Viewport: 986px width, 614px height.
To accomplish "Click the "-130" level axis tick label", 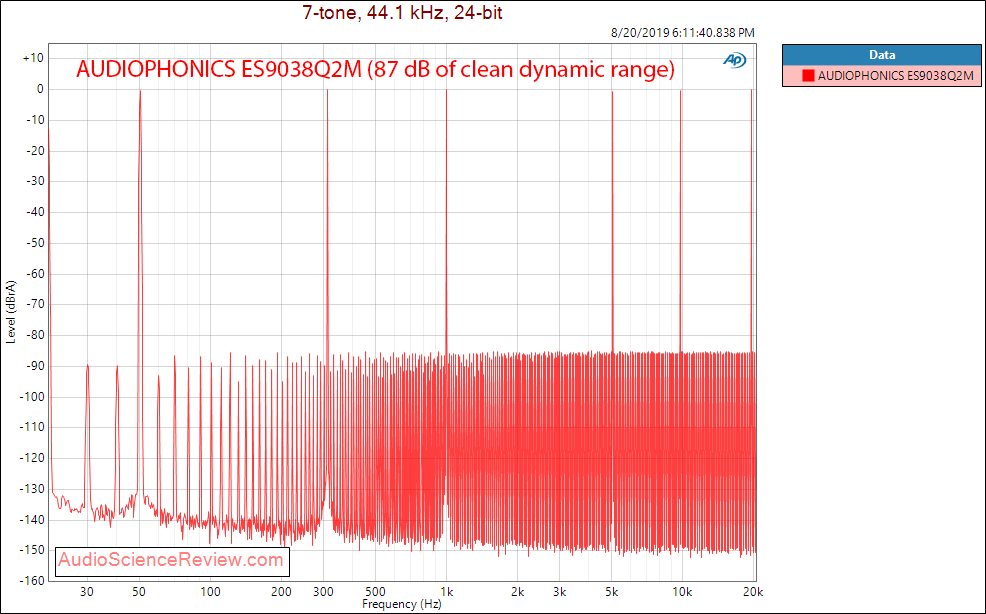I will 32,489.
